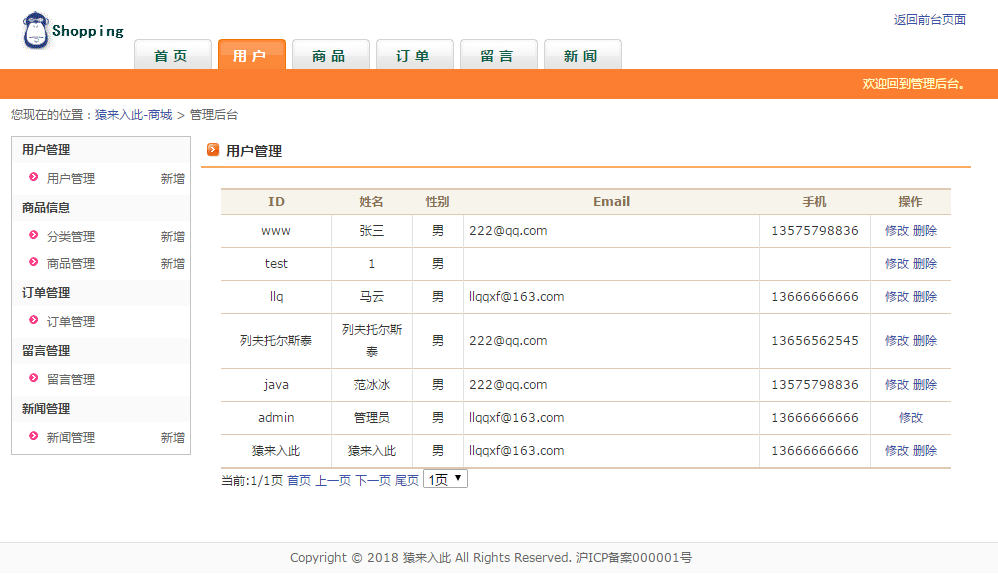Click 新增 next to 新闻管理
This screenshot has width=998, height=574.
pos(172,437)
